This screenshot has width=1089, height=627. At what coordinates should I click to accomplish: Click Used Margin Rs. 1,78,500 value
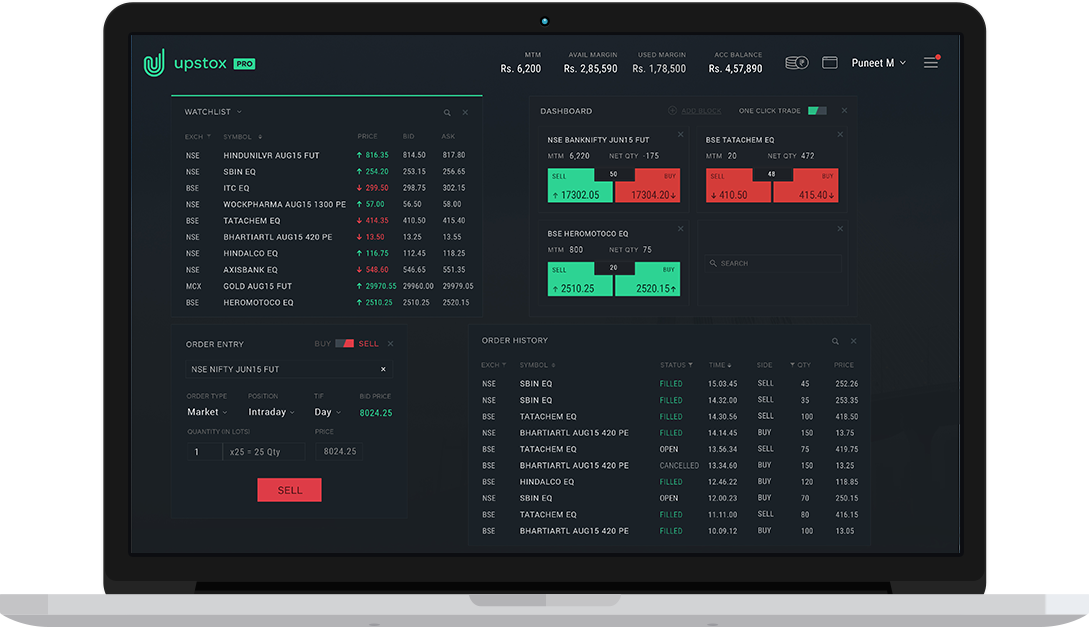click(659, 69)
